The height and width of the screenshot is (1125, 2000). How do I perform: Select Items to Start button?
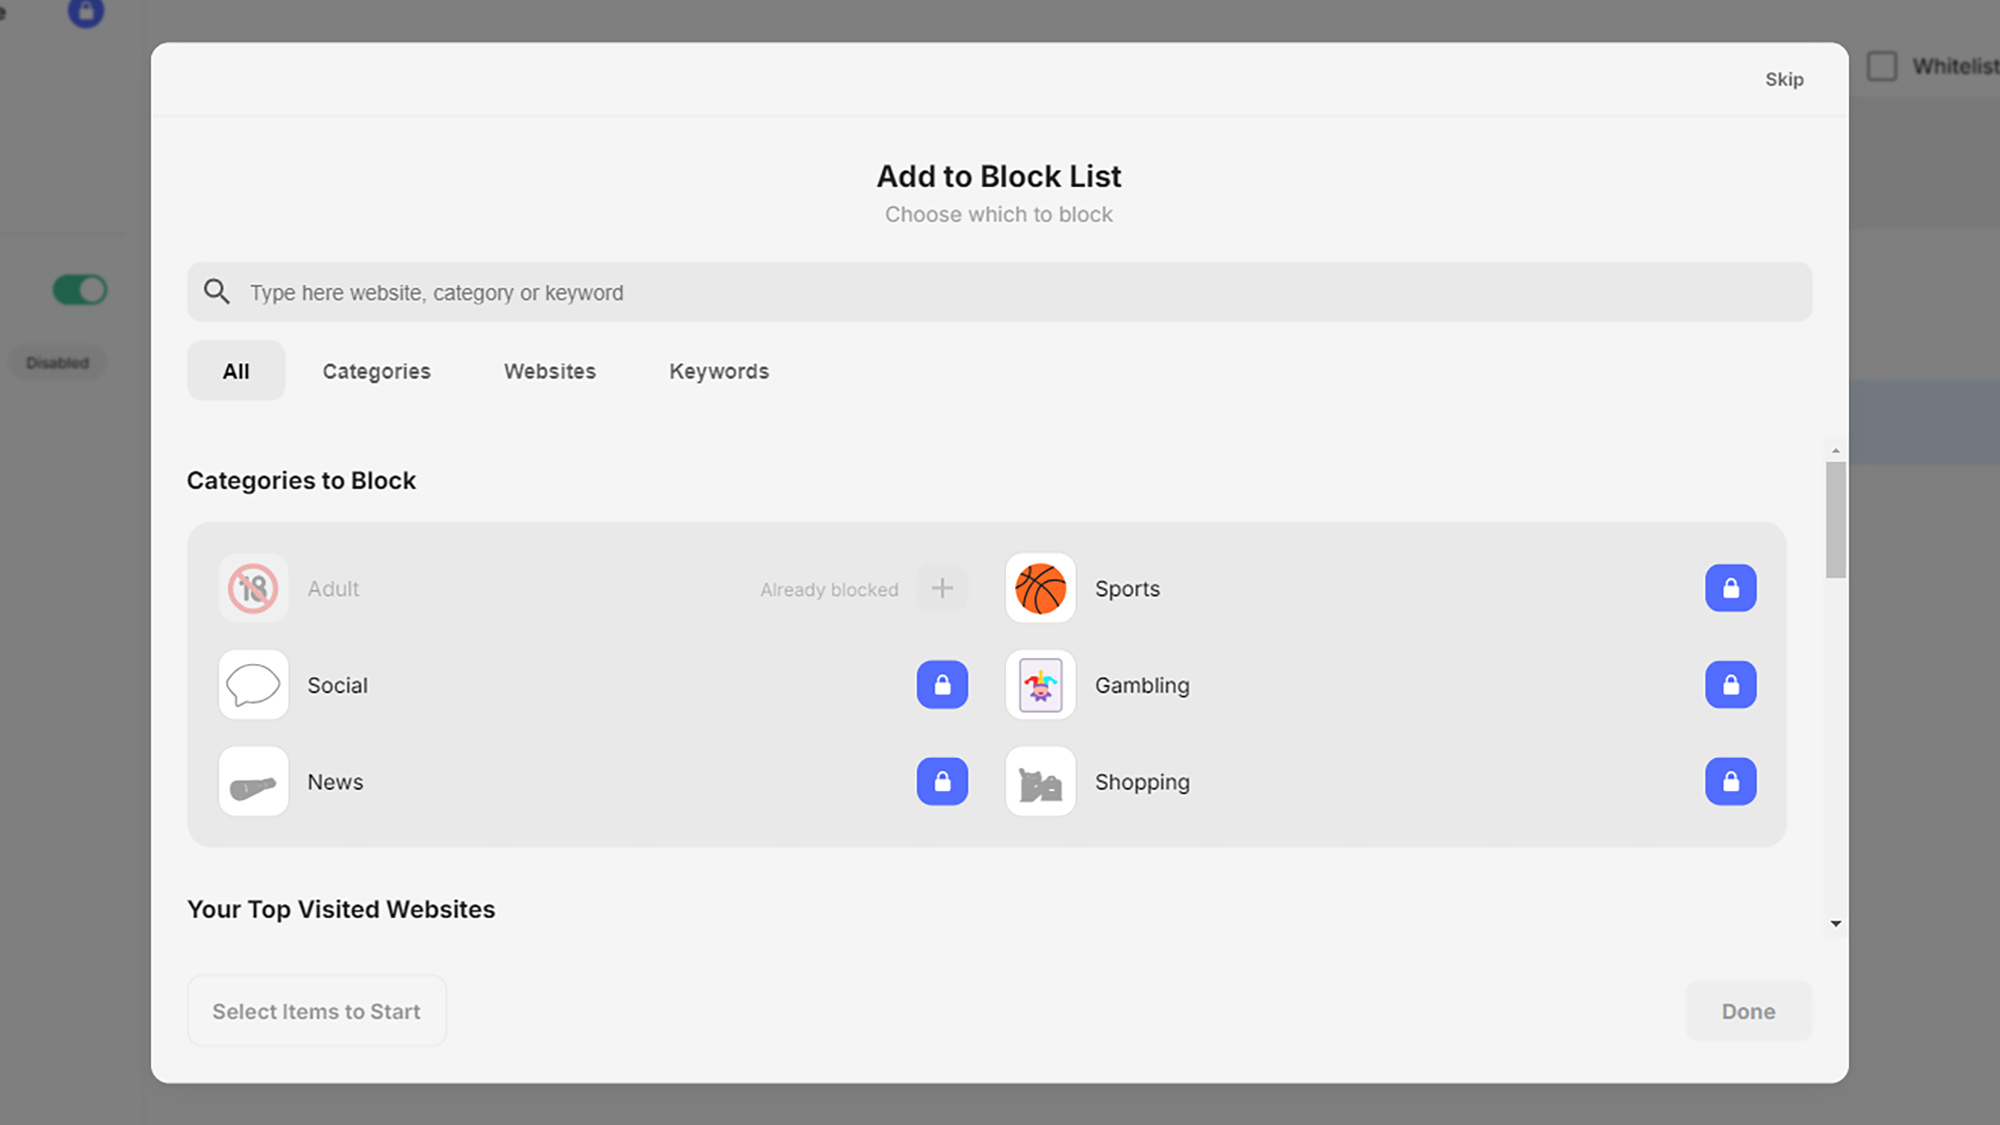point(316,1011)
